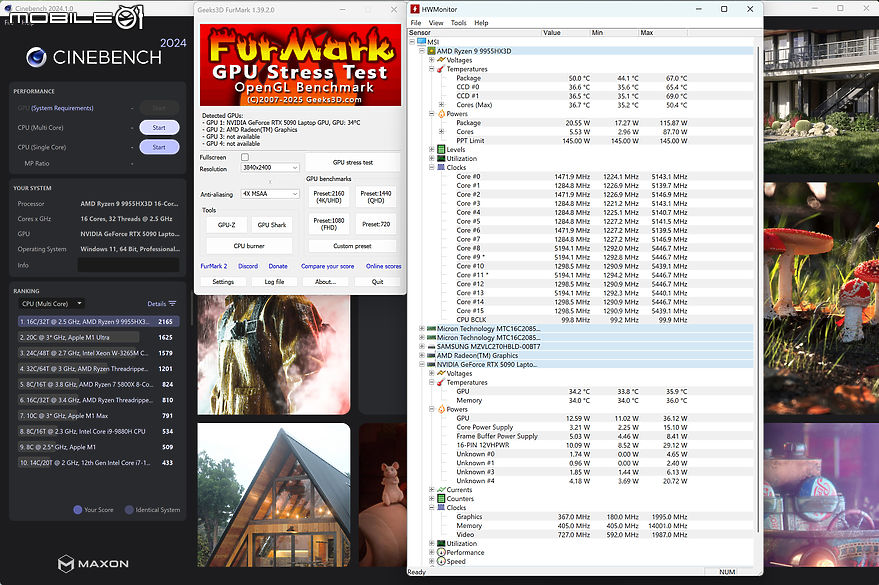Click the SAMSUNG MZVLC2T0HBLD drive icon
Image resolution: width=879 pixels, height=585 pixels.
click(432, 347)
